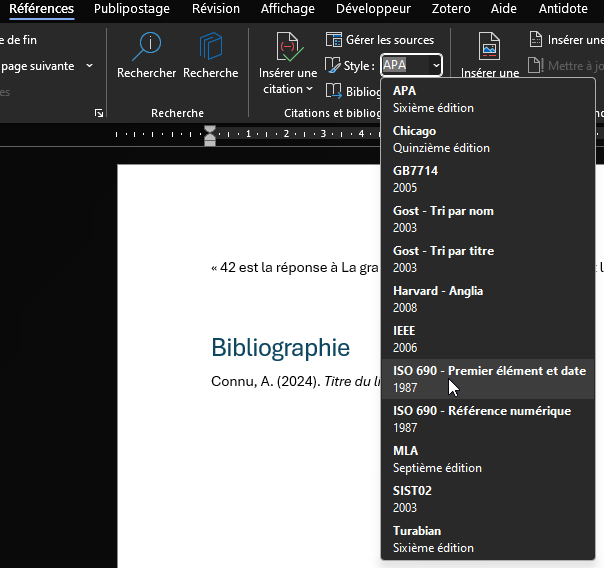Click the Rechercher magnifier icon
Image resolution: width=604 pixels, height=568 pixels.
click(146, 47)
